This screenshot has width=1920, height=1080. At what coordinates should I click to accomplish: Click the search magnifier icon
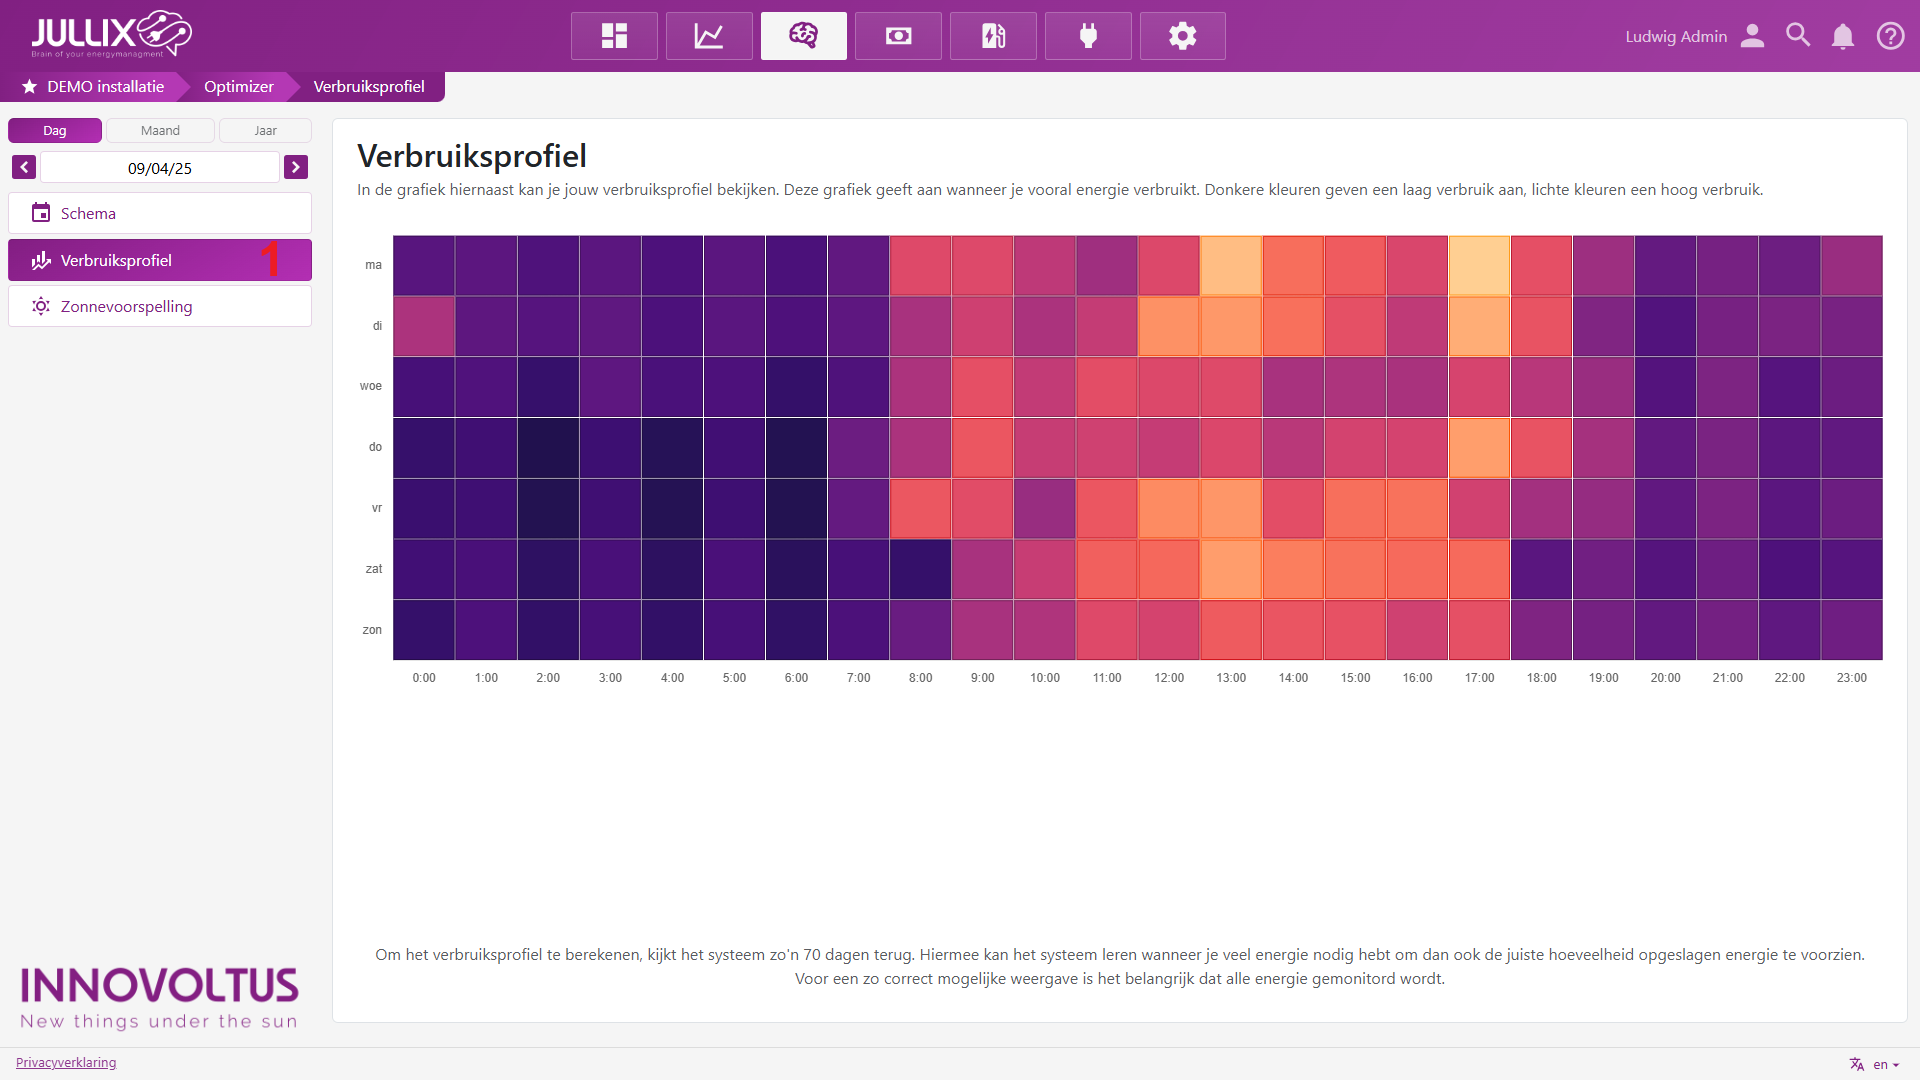pyautogui.click(x=1798, y=36)
